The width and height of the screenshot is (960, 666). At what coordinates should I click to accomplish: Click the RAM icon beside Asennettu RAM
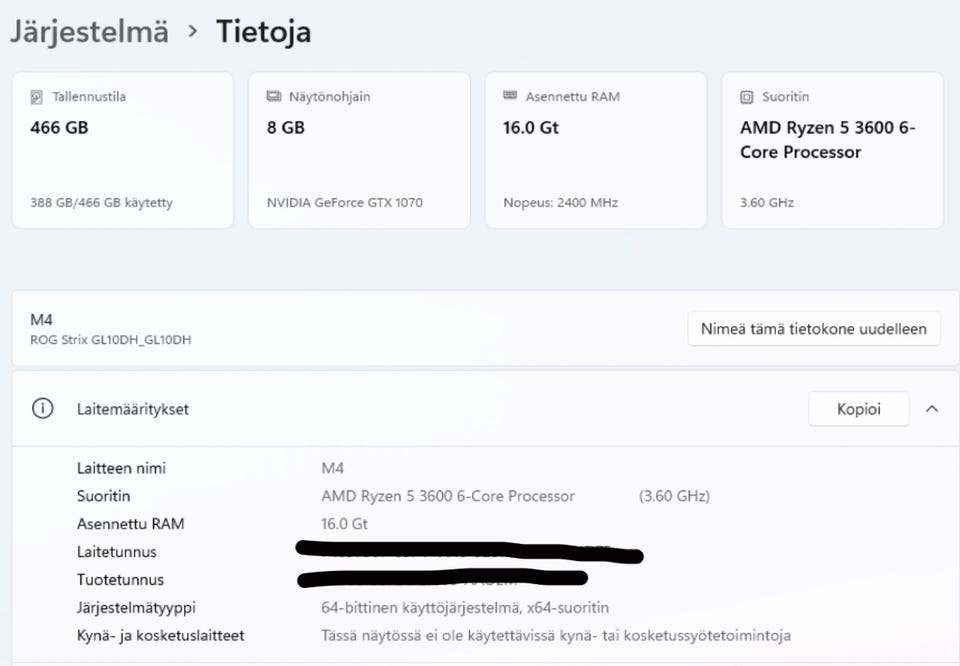coord(510,97)
